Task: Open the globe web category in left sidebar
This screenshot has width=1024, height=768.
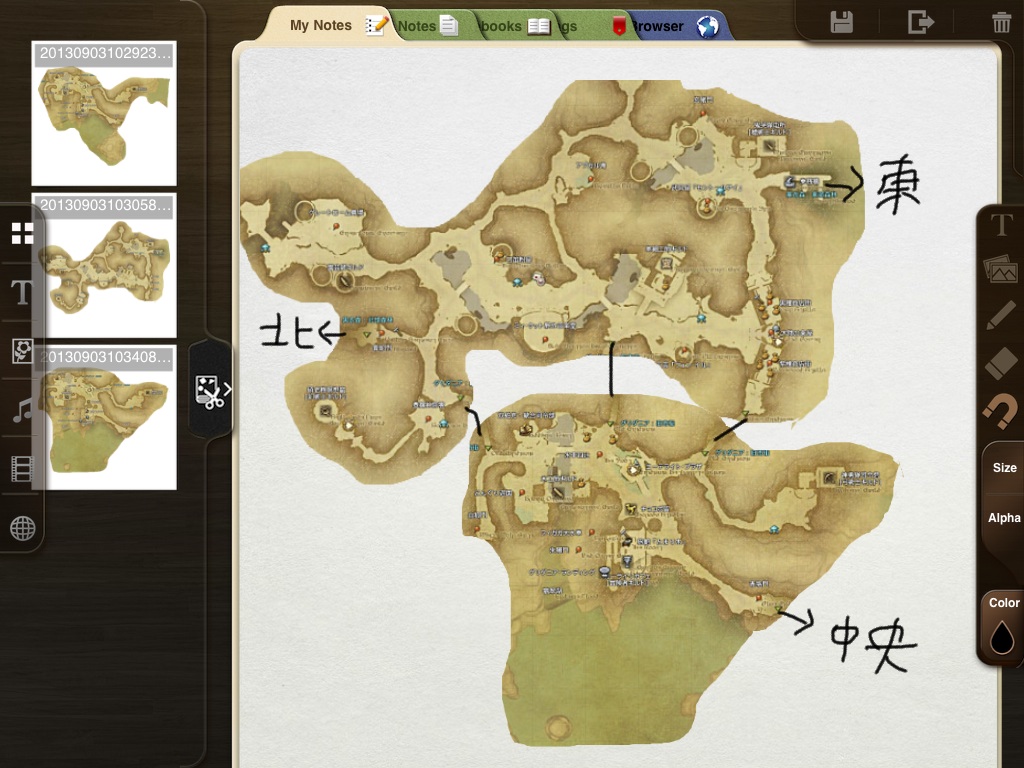Action: coord(22,528)
